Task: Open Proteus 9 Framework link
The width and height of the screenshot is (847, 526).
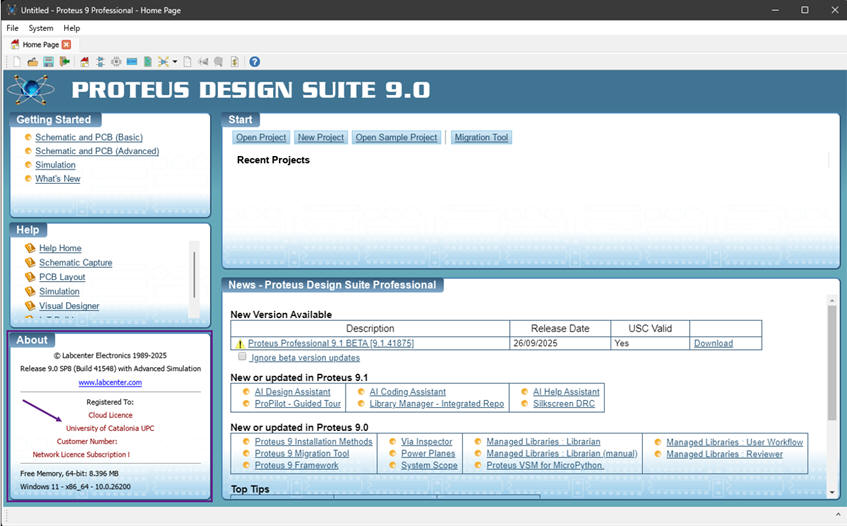Action: point(297,466)
